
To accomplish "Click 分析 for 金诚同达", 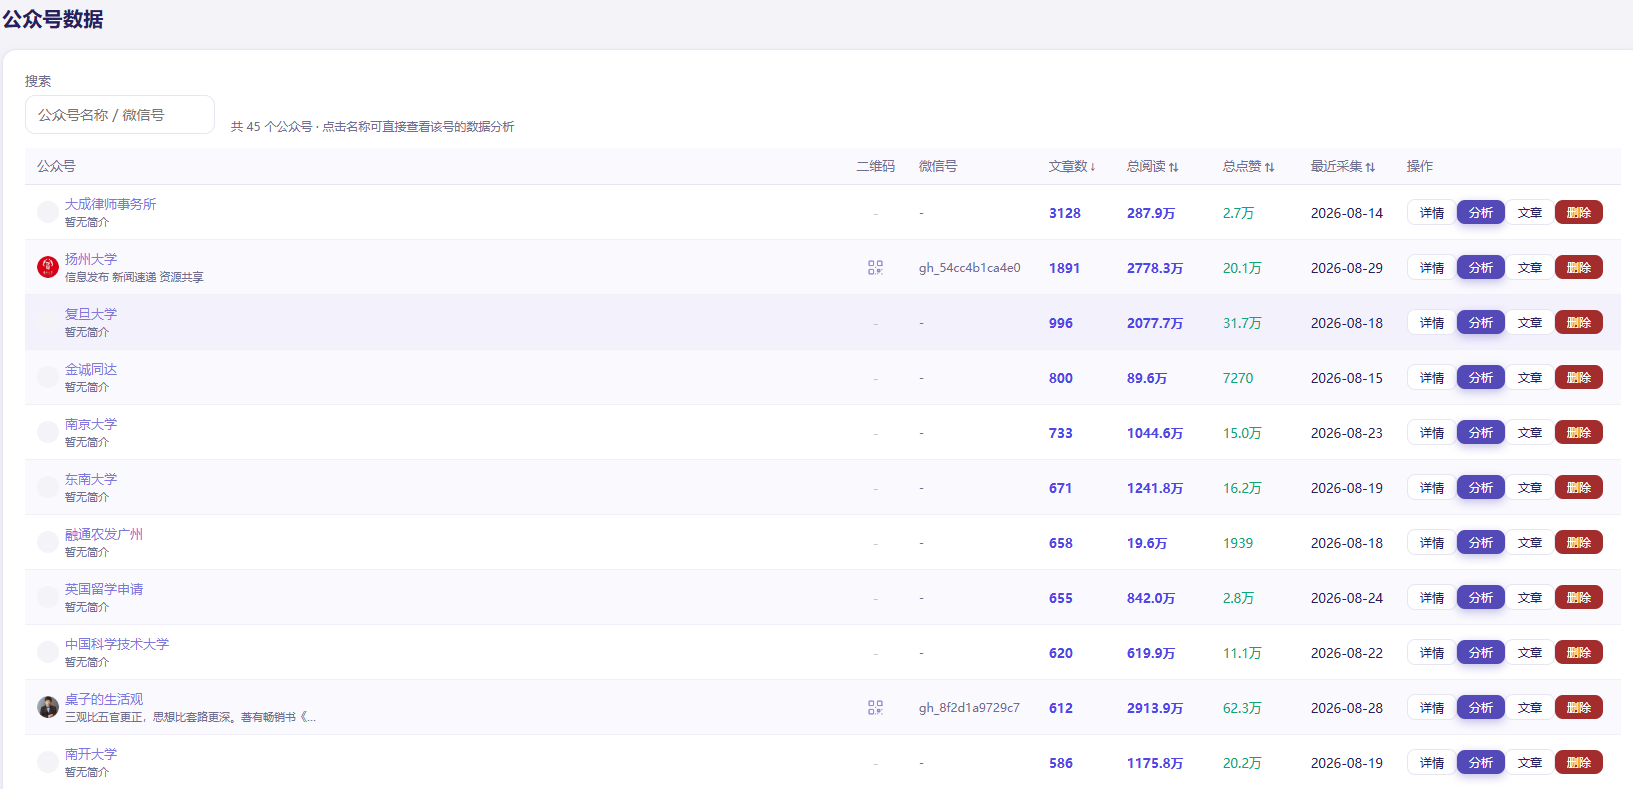I will 1481,378.
